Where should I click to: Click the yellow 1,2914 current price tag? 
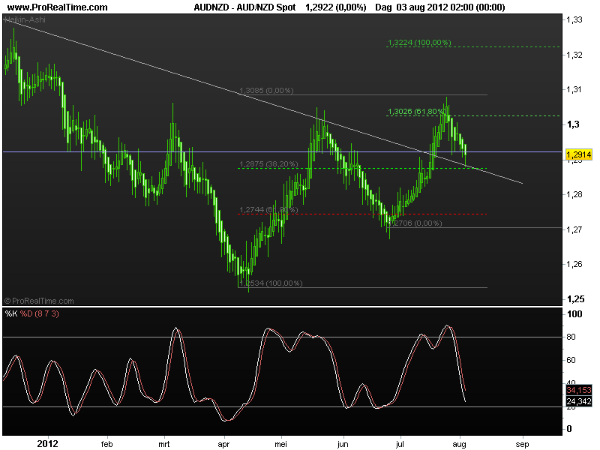pos(579,155)
